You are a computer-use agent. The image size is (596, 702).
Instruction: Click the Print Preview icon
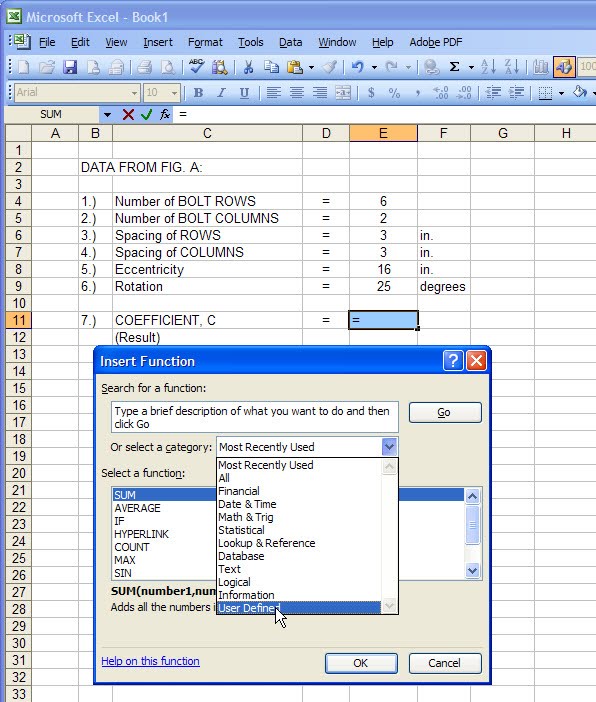pos(168,67)
